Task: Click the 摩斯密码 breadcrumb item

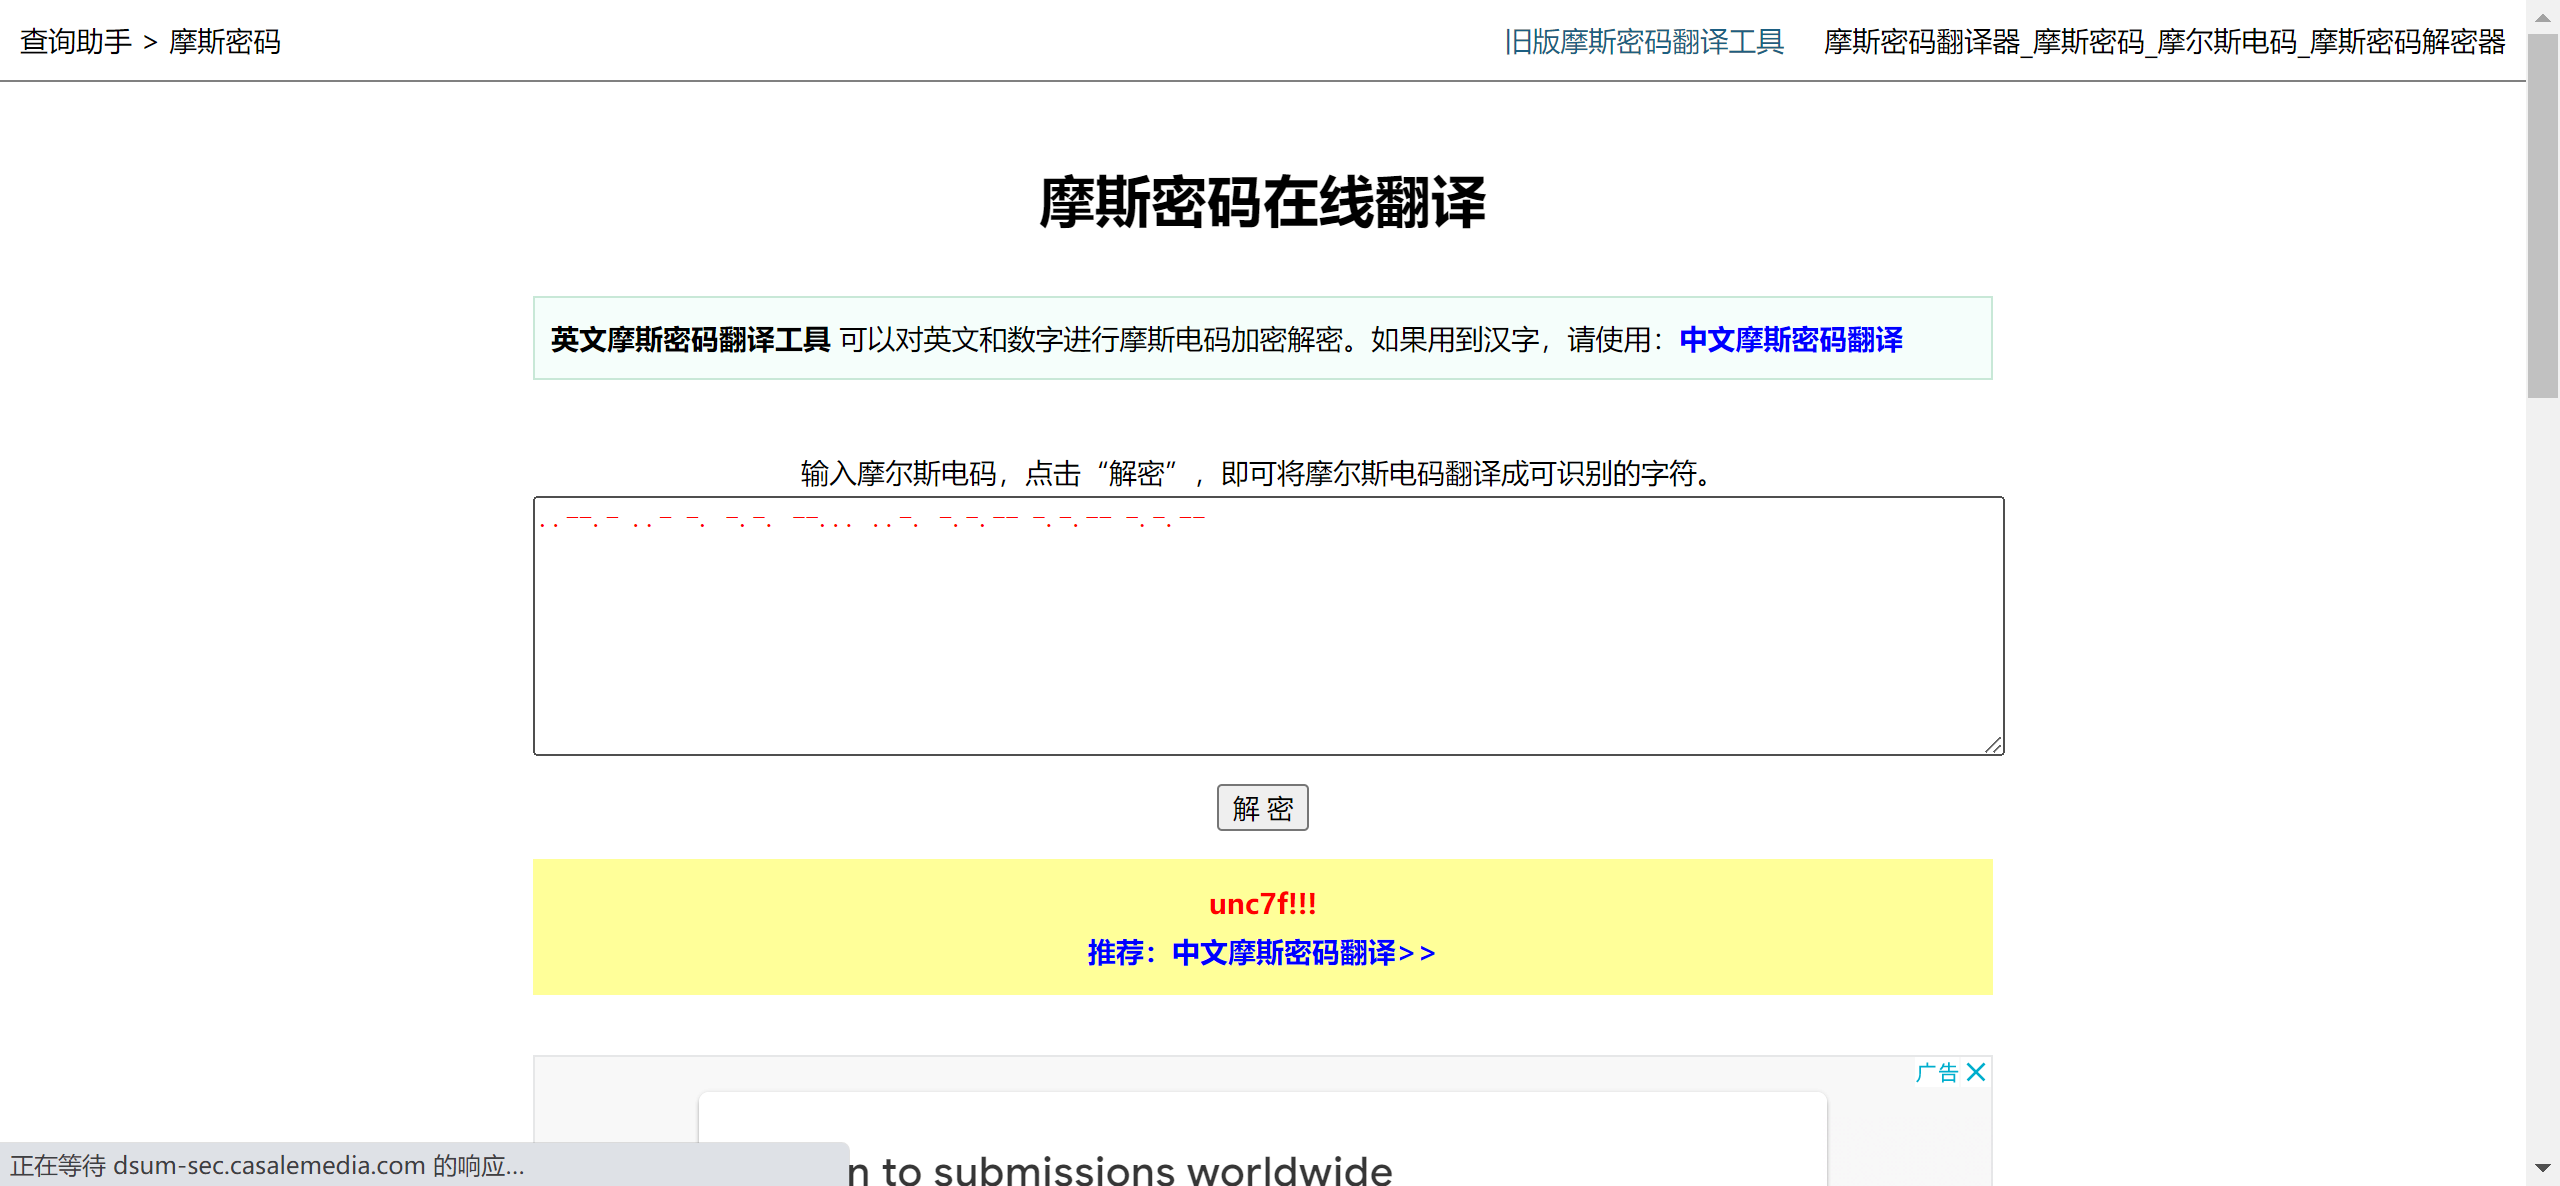Action: point(225,41)
